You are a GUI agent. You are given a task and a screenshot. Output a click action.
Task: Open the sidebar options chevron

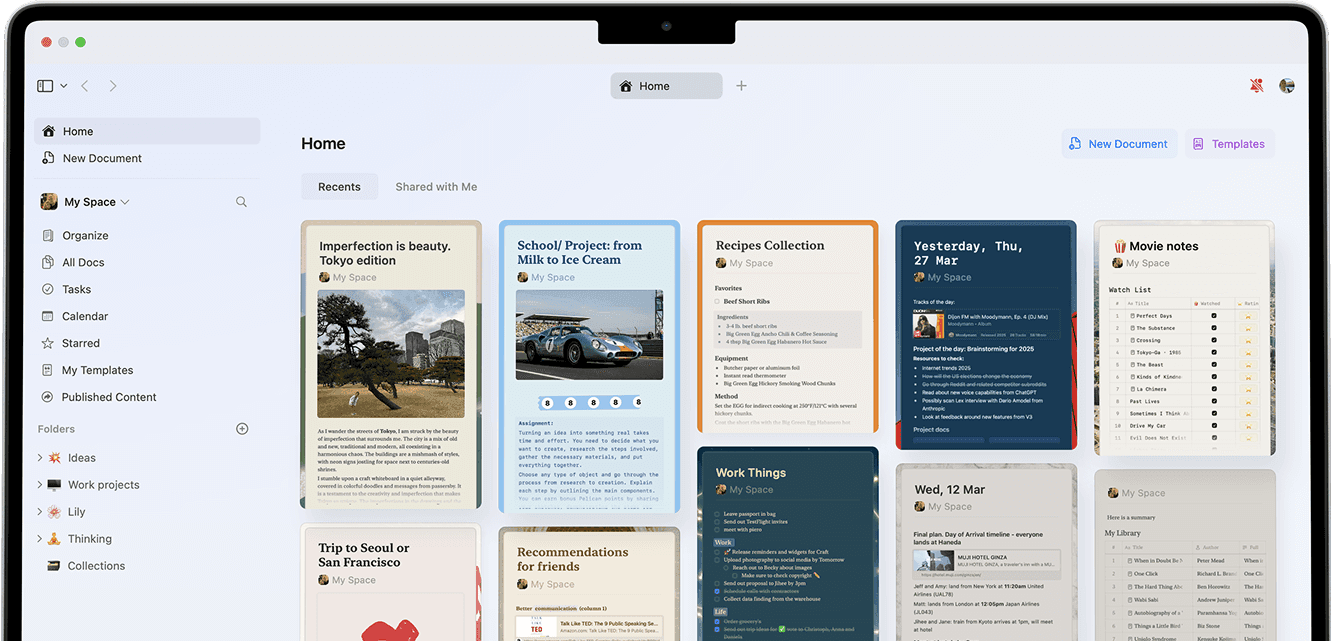tap(64, 86)
